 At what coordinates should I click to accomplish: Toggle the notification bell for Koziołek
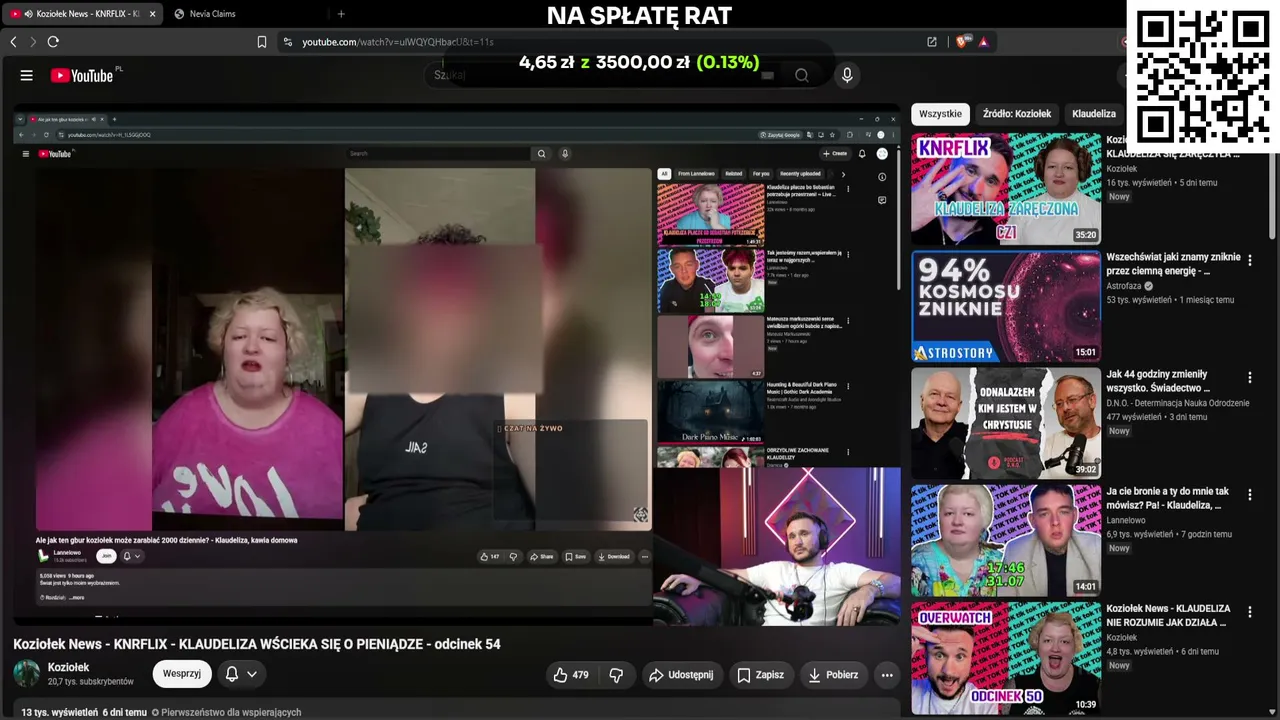click(x=232, y=674)
